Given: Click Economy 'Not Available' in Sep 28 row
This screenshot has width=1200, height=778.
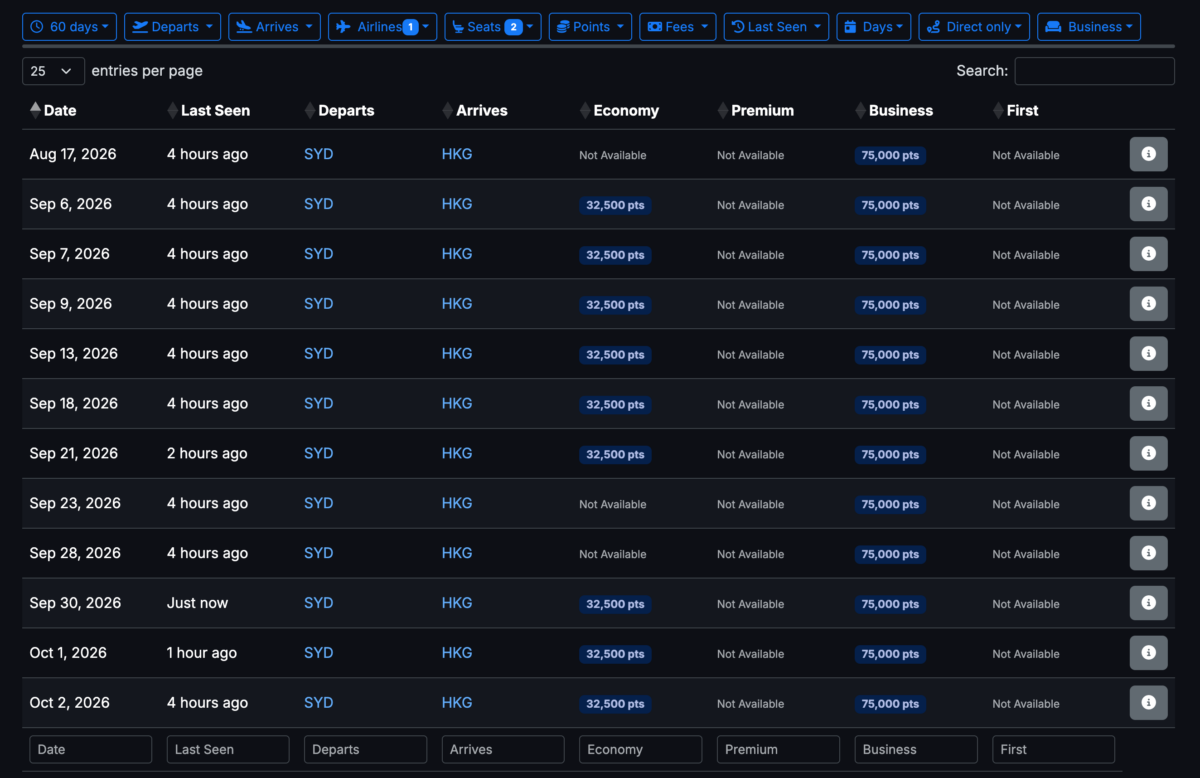Looking at the screenshot, I should coord(613,554).
